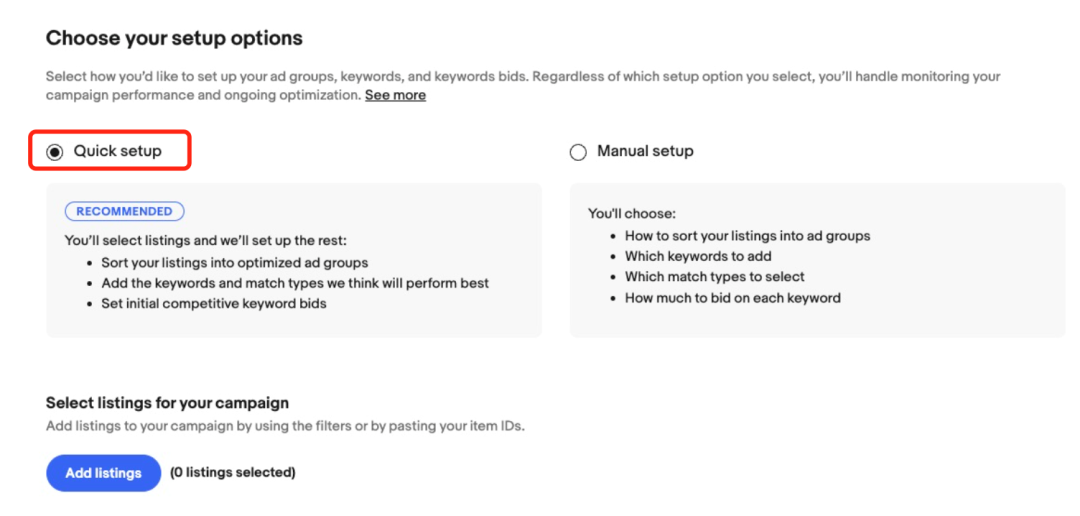
Task: Select the Quick setup radio button
Action: coord(55,152)
